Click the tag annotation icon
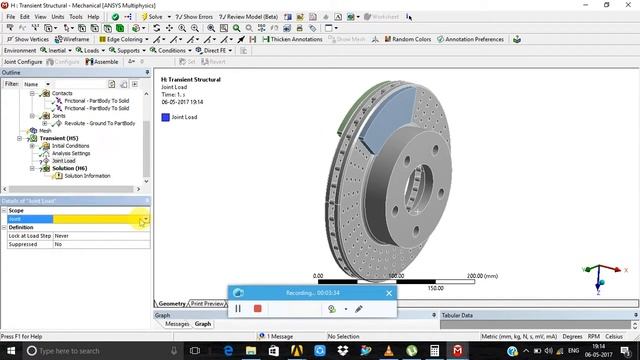The height and width of the screenshot is (360, 640). 313,28
